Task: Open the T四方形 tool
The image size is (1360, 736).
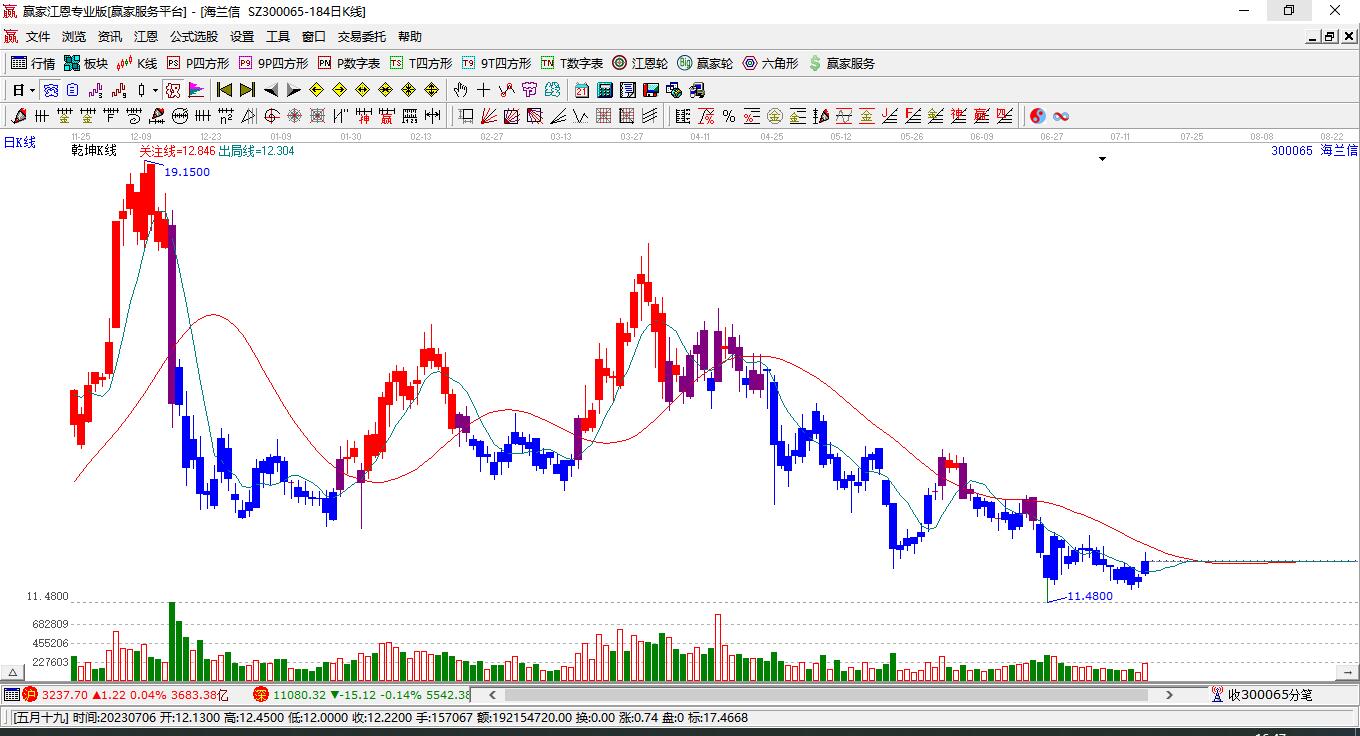Action: pyautogui.click(x=421, y=63)
